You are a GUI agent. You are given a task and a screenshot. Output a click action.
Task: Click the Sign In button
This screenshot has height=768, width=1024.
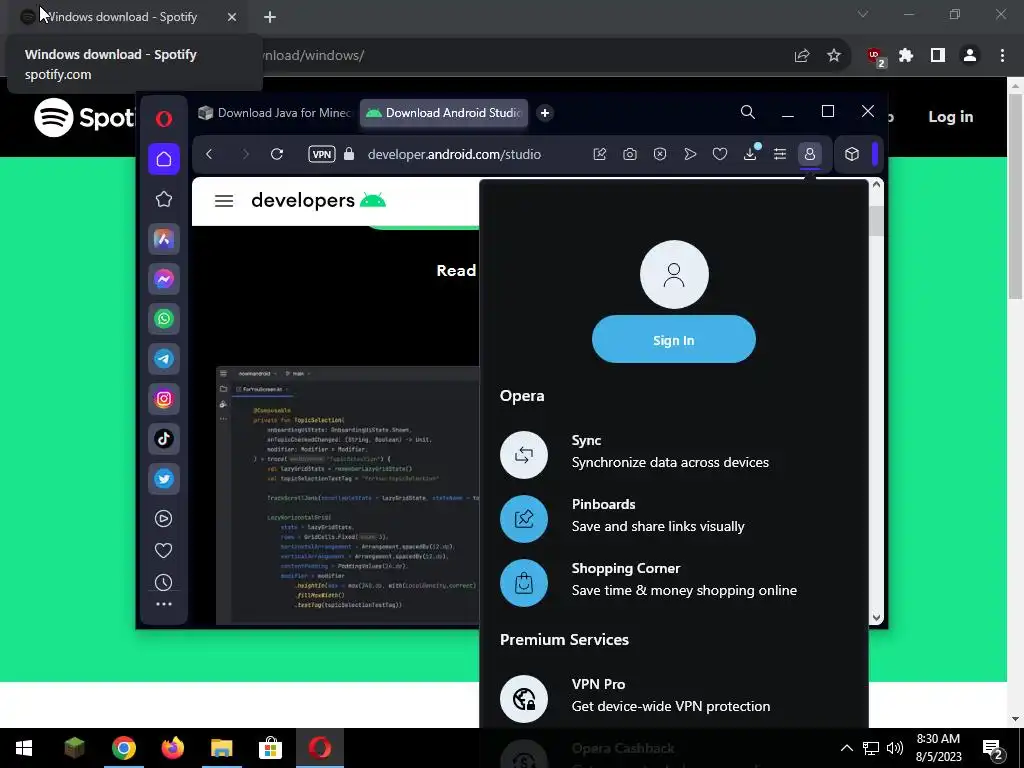[674, 339]
